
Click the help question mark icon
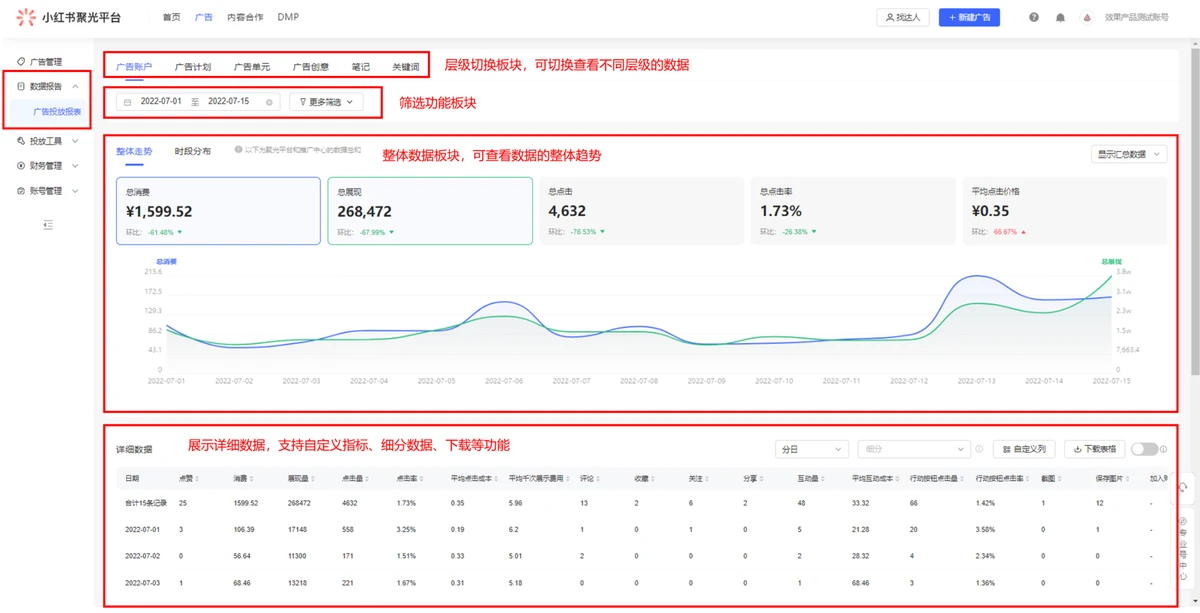click(1034, 17)
